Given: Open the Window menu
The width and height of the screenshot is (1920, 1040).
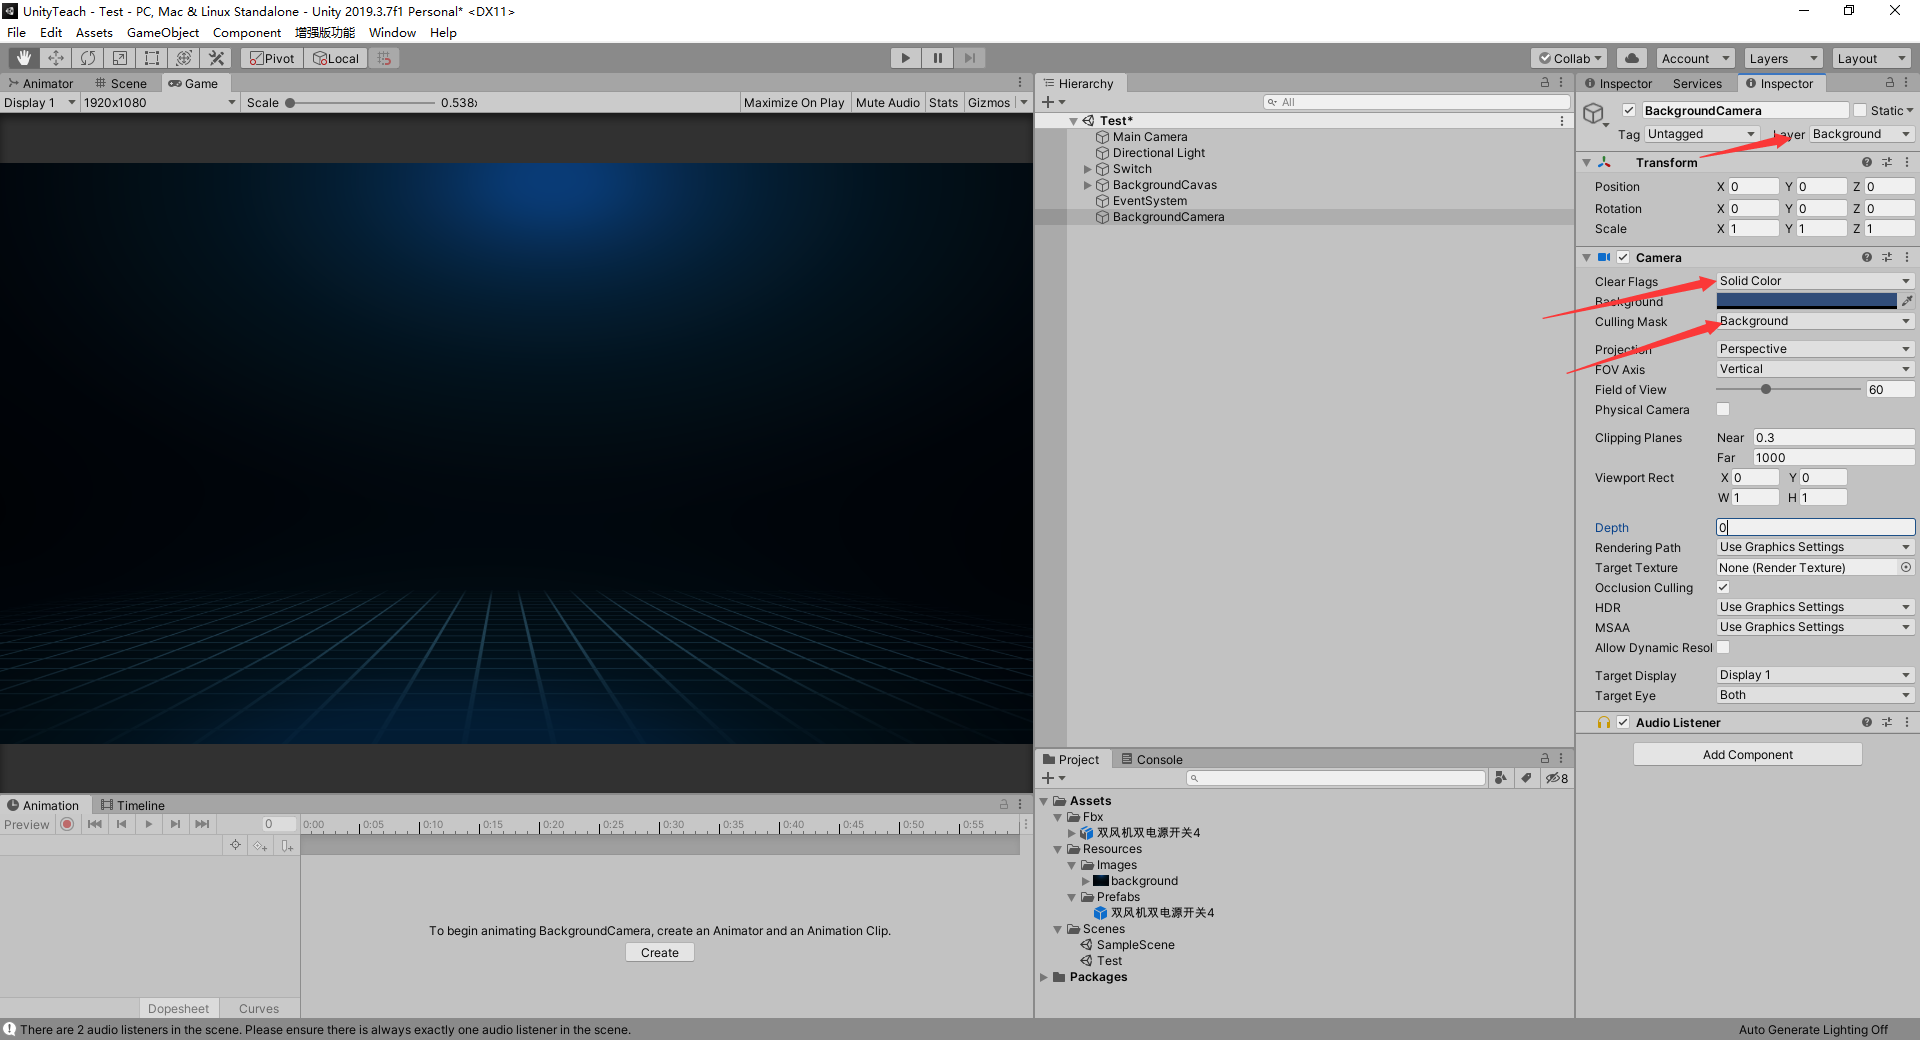Looking at the screenshot, I should [392, 32].
